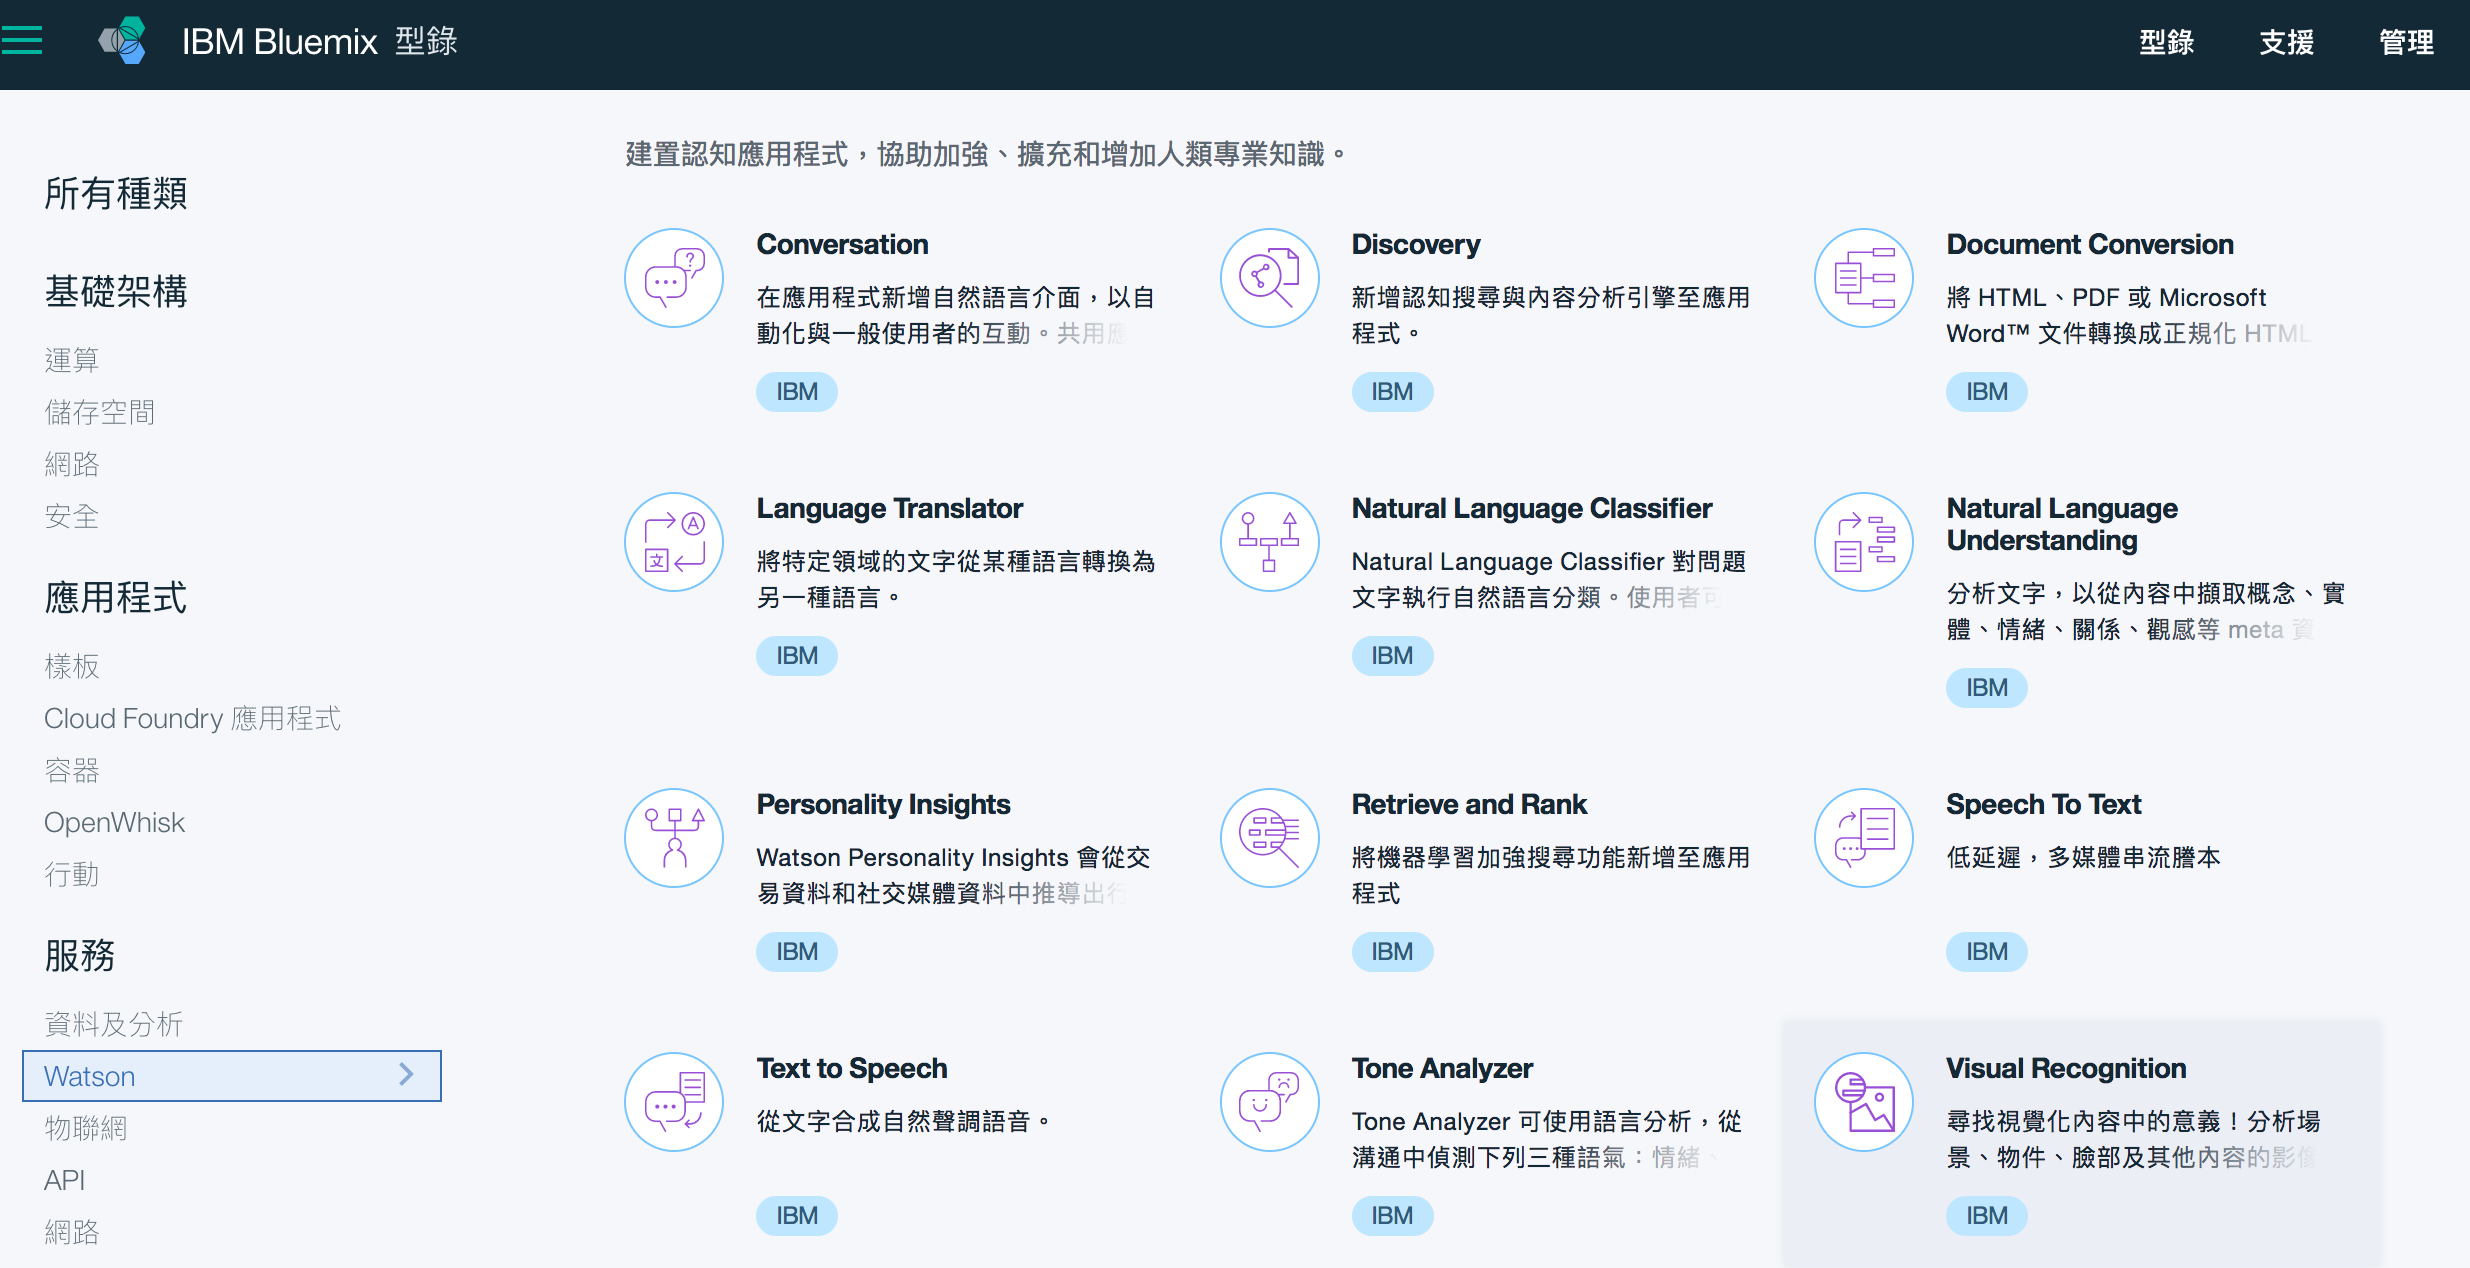Viewport: 2470px width, 1268px height.
Task: Open the Discovery service title
Action: click(1416, 244)
